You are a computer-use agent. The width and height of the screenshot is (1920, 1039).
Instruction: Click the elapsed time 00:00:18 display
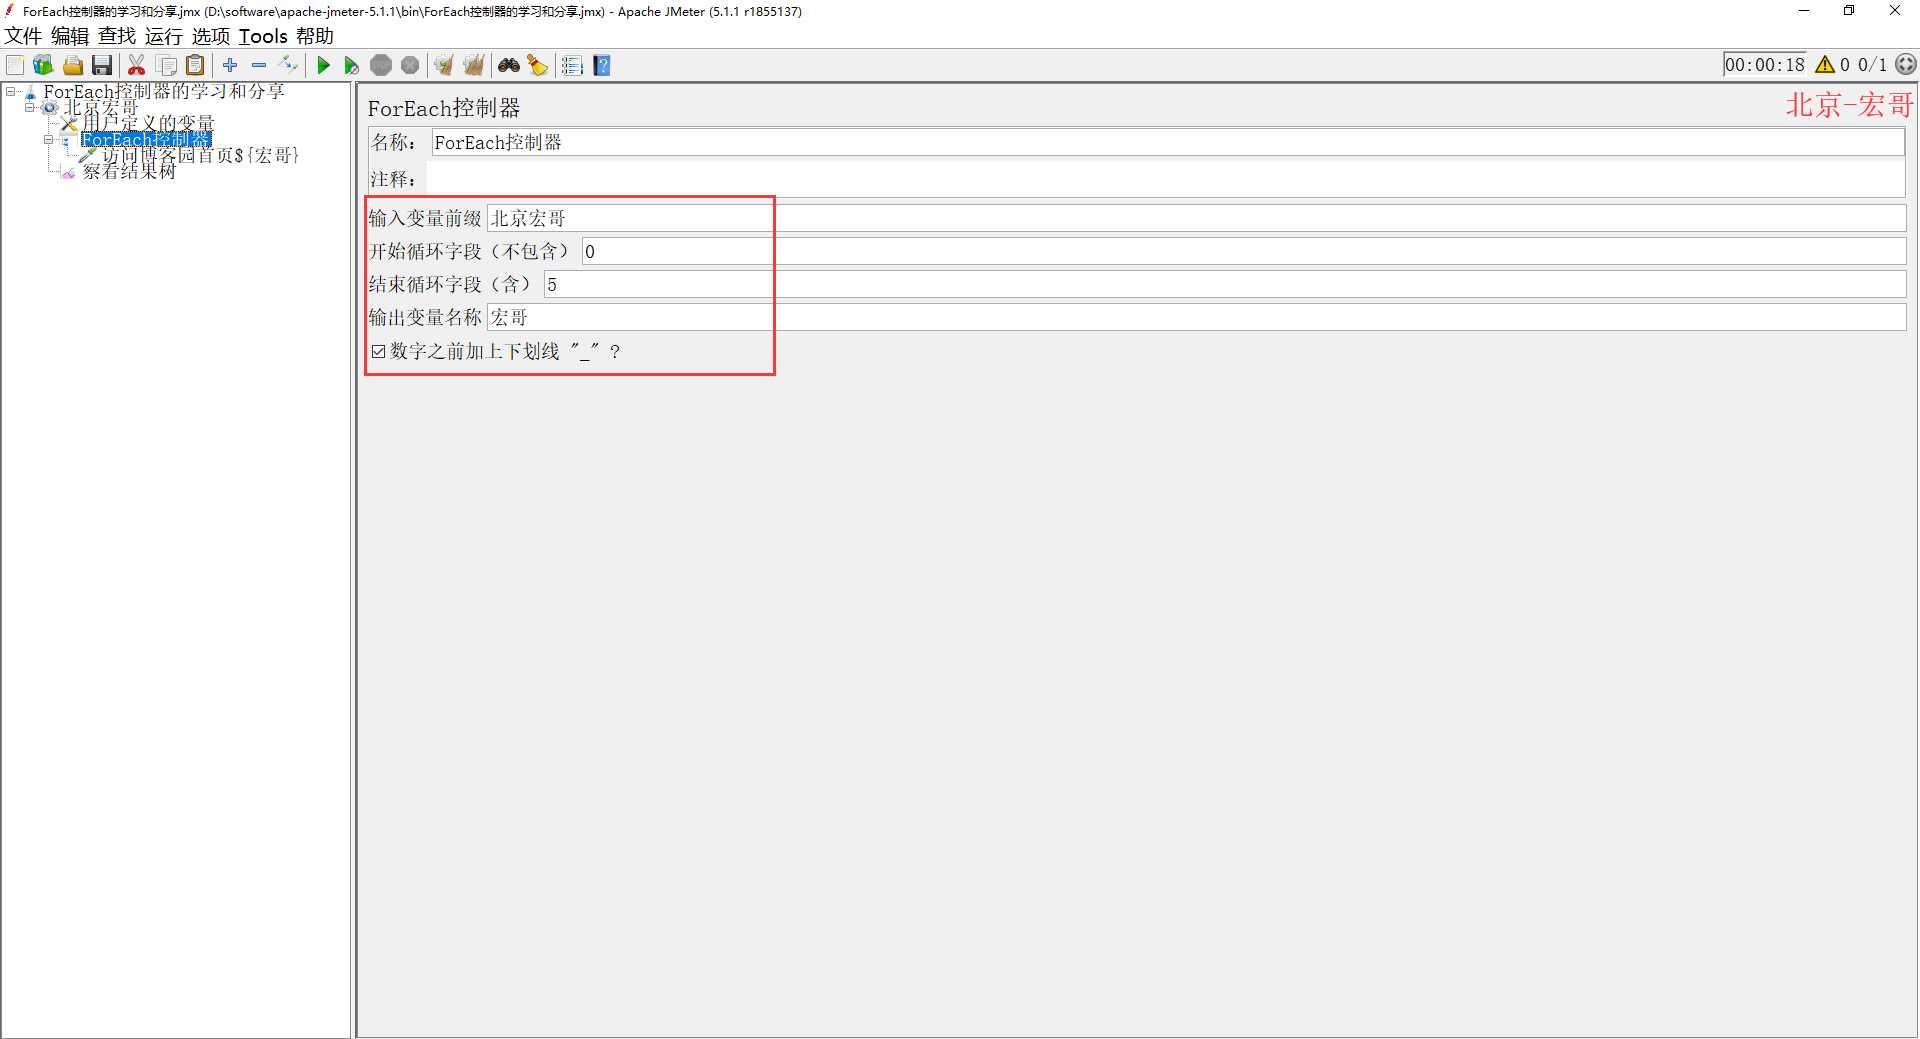1765,65
